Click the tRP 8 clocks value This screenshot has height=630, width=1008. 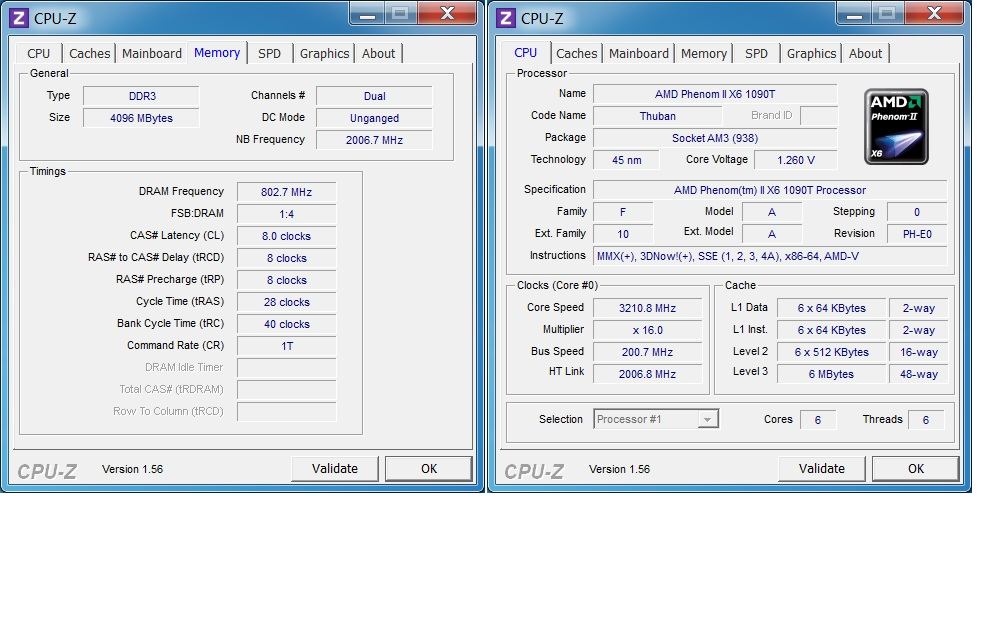pyautogui.click(x=287, y=280)
